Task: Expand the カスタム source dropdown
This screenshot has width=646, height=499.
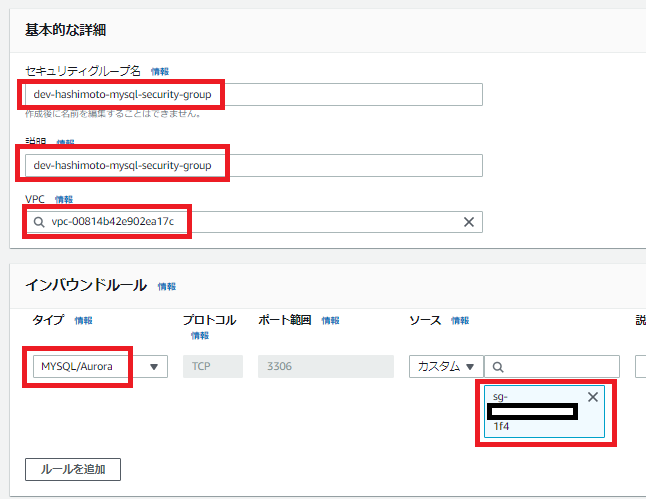Action: tap(446, 366)
